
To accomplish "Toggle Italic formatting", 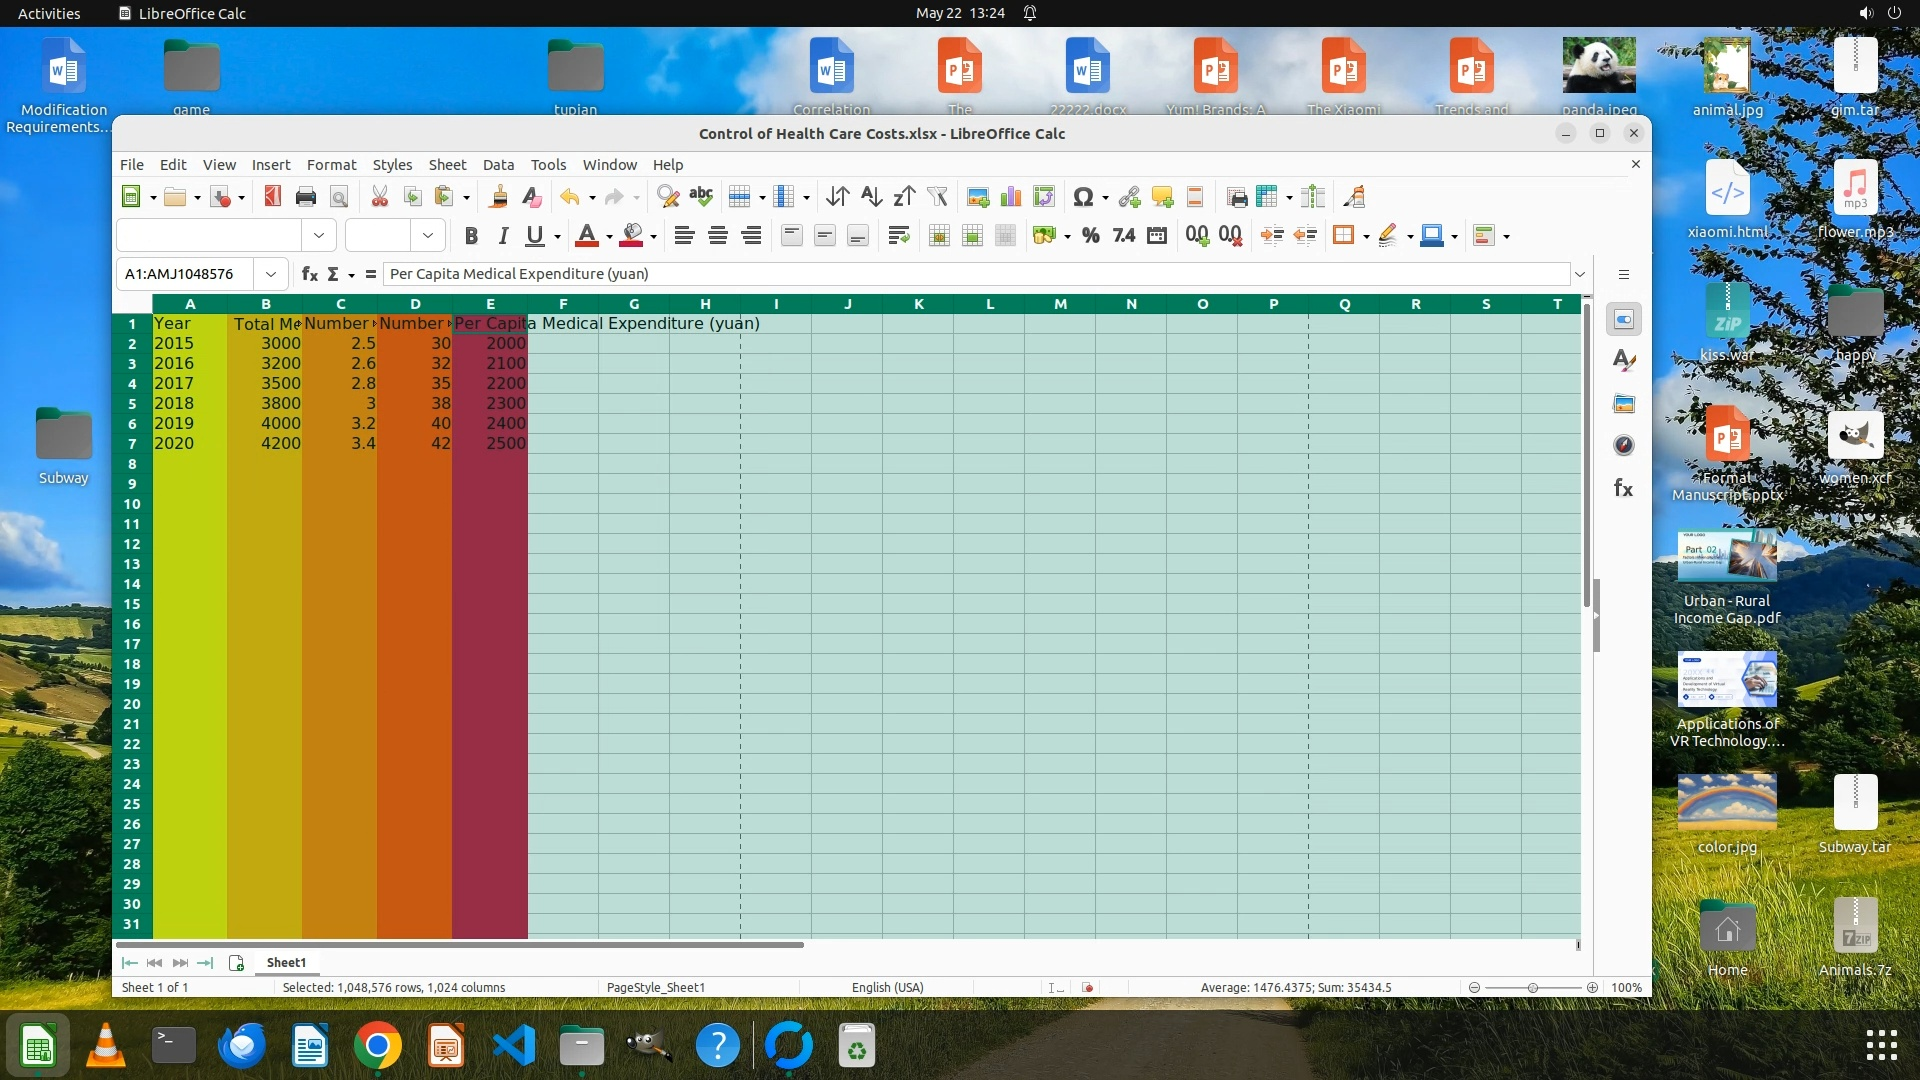I will coord(503,236).
